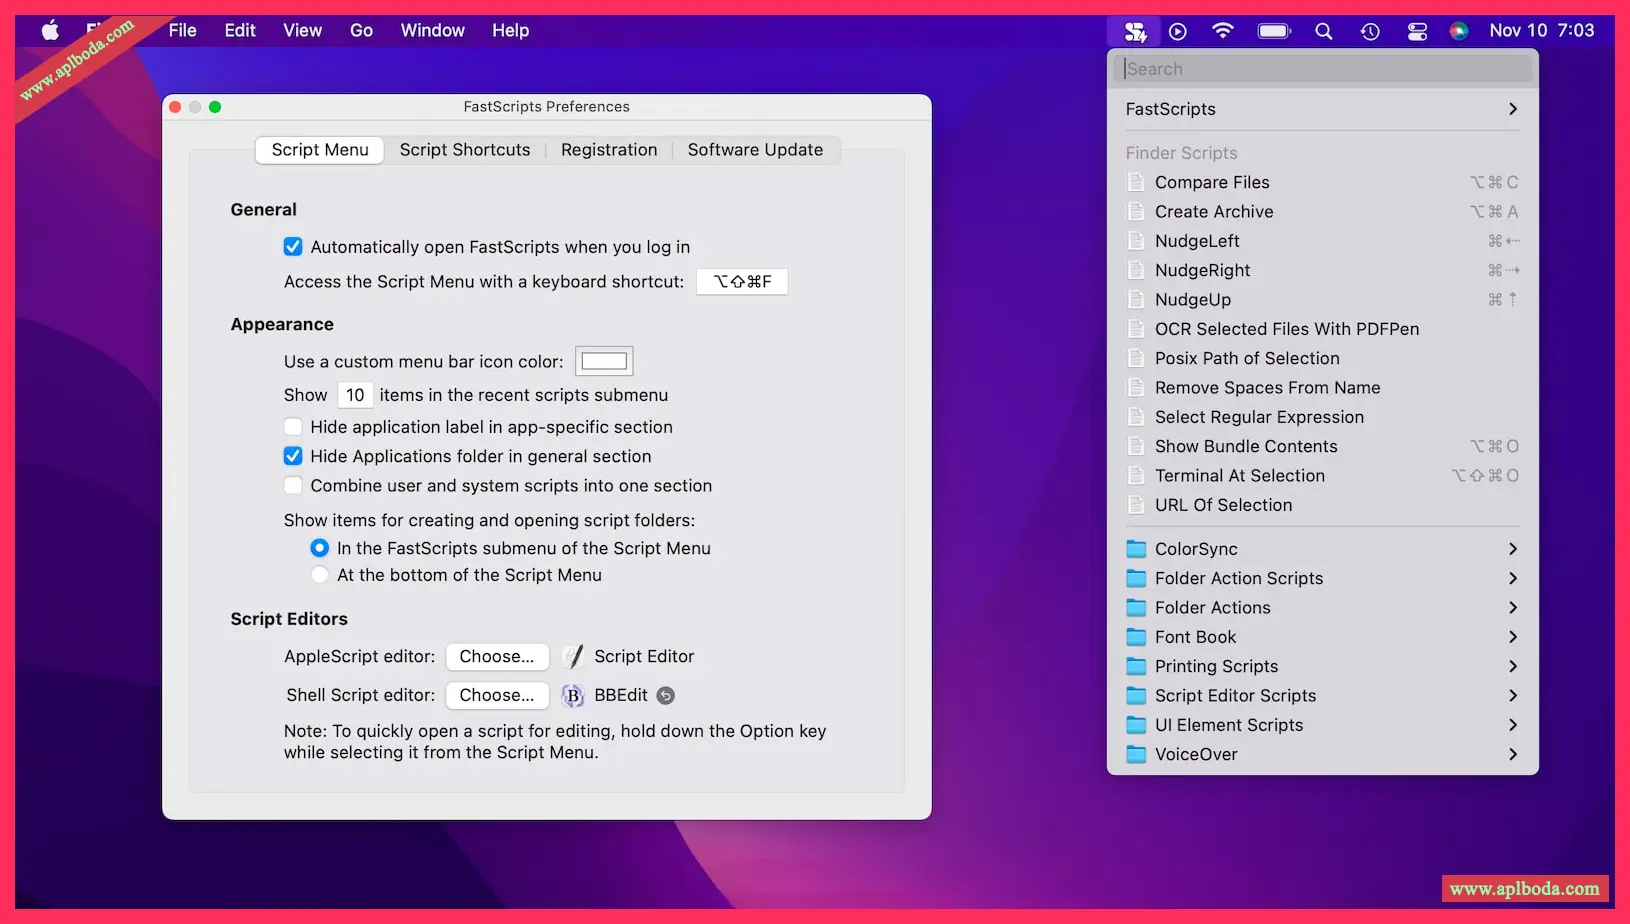The width and height of the screenshot is (1630, 924).
Task: Expand the FastScripts submenu
Action: (x=1321, y=109)
